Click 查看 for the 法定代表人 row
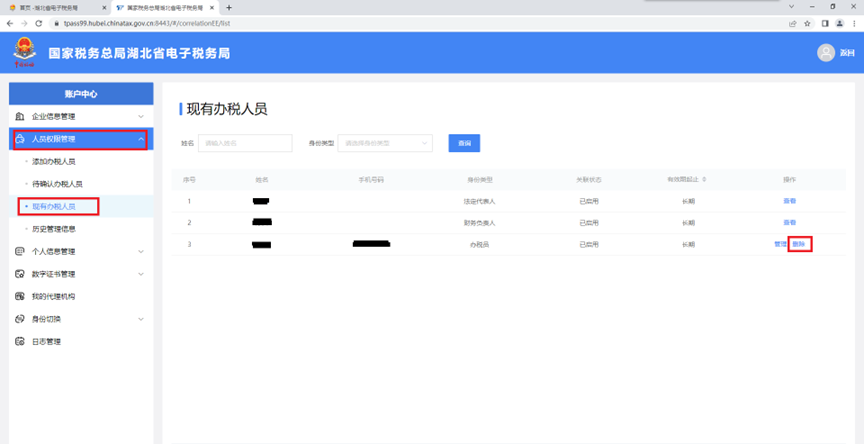The height and width of the screenshot is (444, 864). tap(790, 201)
